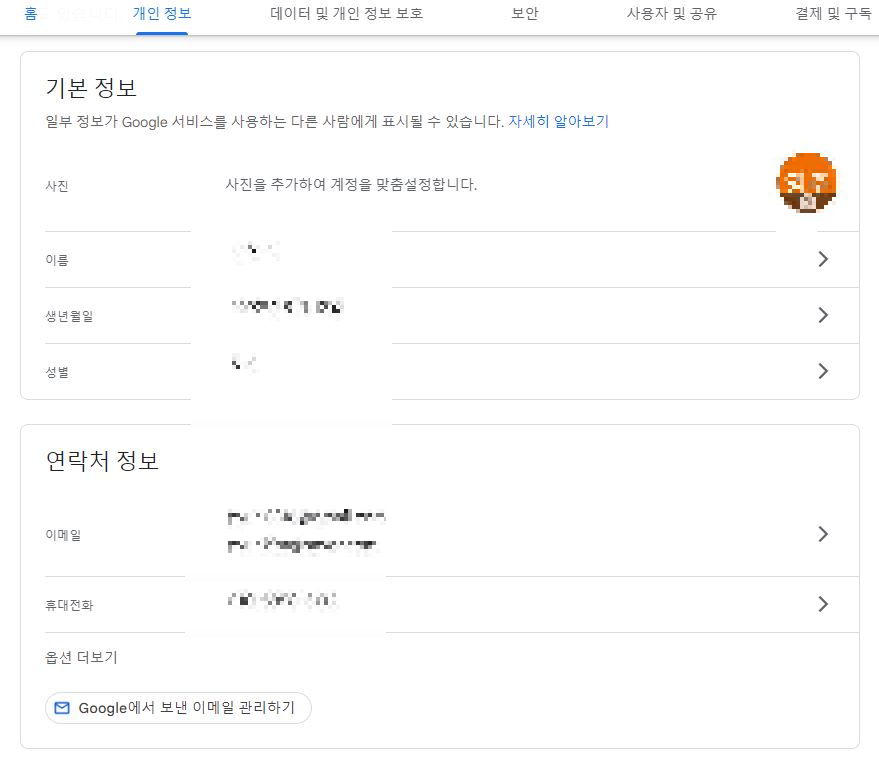The width and height of the screenshot is (879, 765).
Task: Open the 데이터 및 개인 정보 보호 tab
Action: point(345,14)
